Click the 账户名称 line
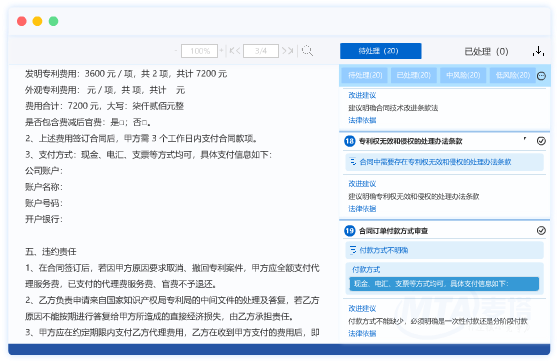The width and height of the screenshot is (560, 364). coord(44,187)
